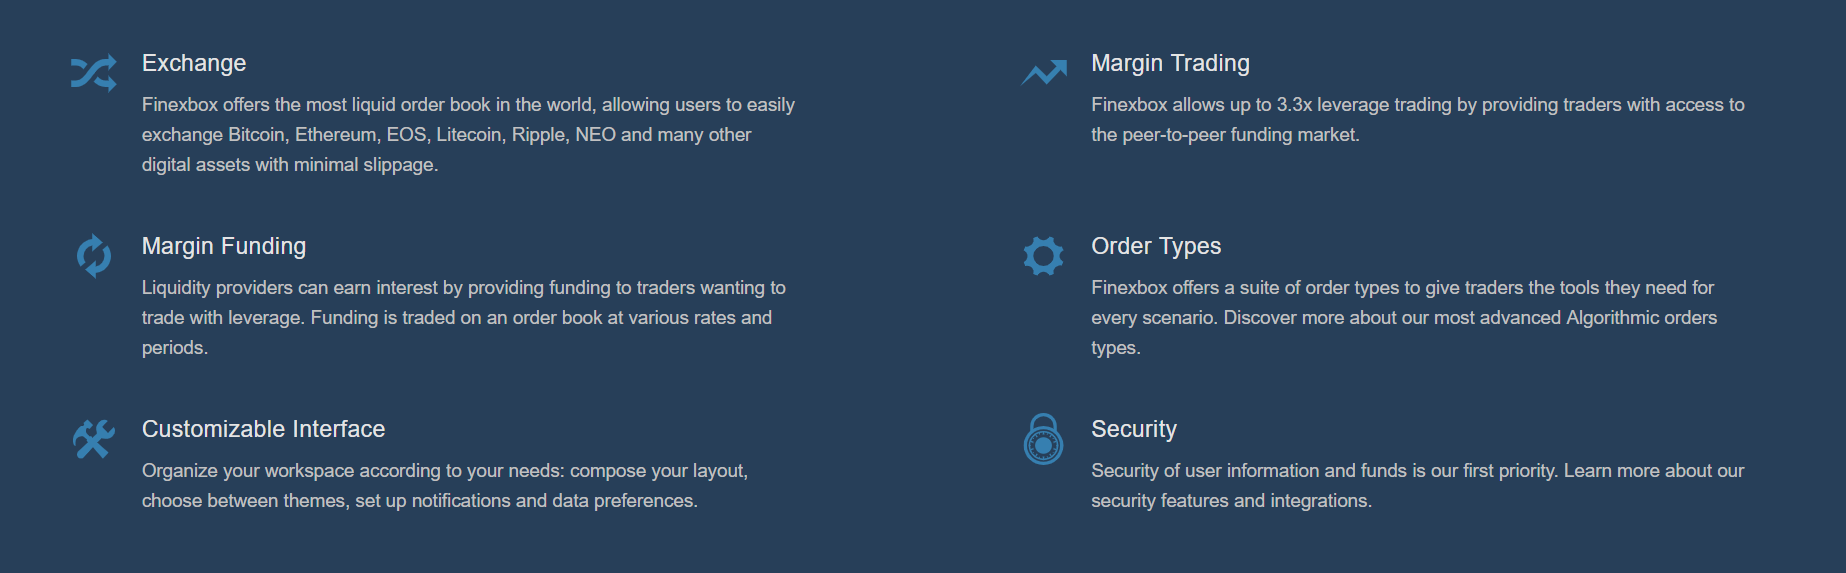Screen dimensions: 1846x573
Task: Open the Security heading
Action: (x=1134, y=429)
